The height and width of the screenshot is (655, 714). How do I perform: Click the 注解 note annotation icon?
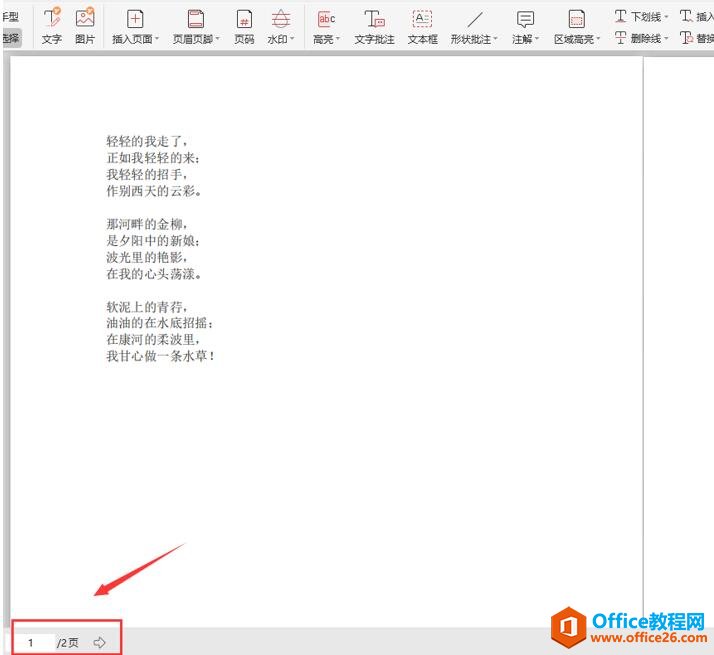[x=525, y=19]
